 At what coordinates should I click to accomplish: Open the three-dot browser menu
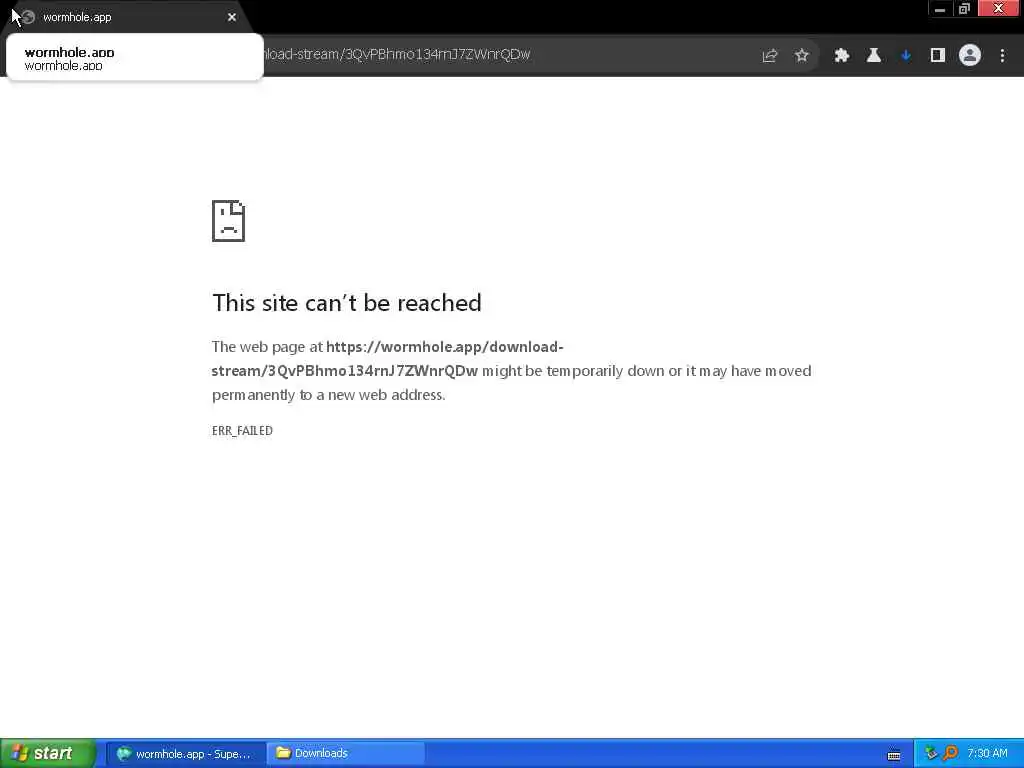[x=1002, y=56]
